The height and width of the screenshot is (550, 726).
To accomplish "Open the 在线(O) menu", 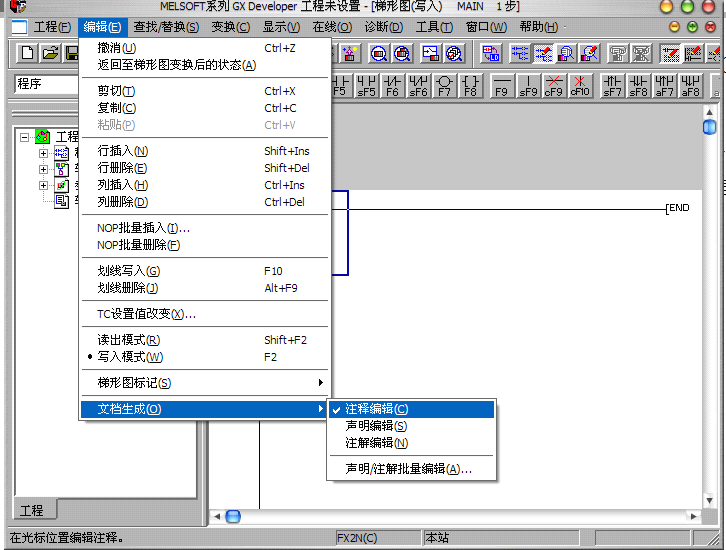I will coord(332,27).
